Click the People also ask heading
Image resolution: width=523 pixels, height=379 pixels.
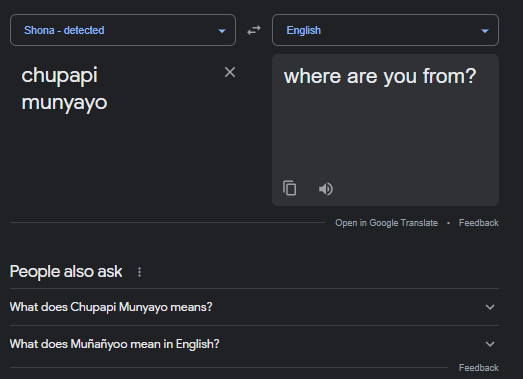(66, 272)
